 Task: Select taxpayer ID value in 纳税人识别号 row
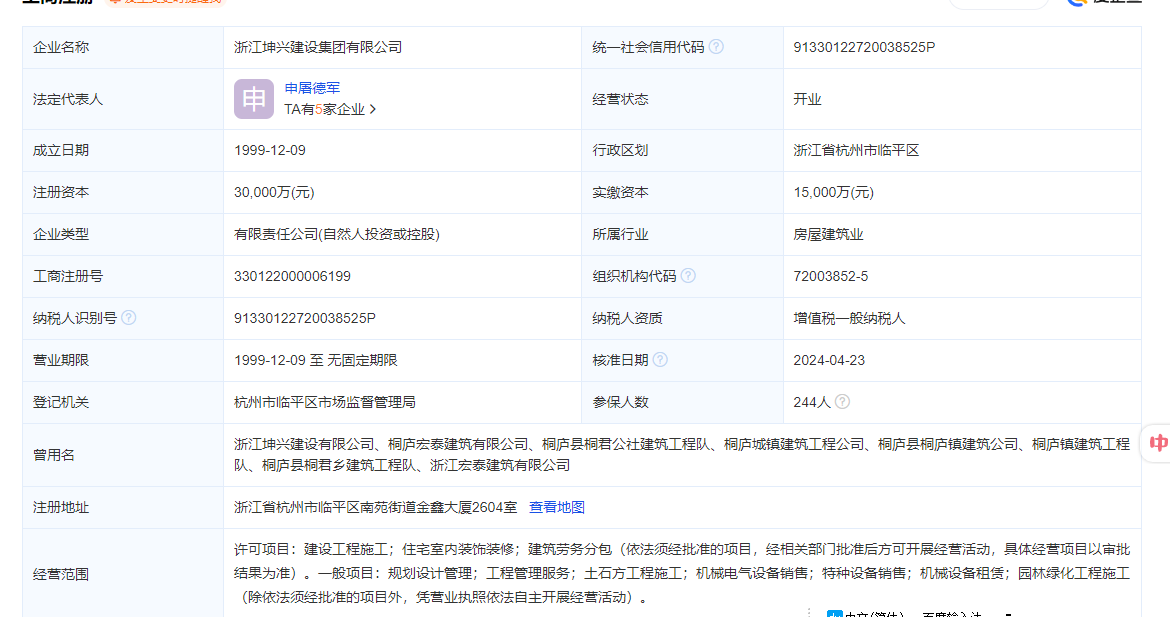(x=304, y=318)
